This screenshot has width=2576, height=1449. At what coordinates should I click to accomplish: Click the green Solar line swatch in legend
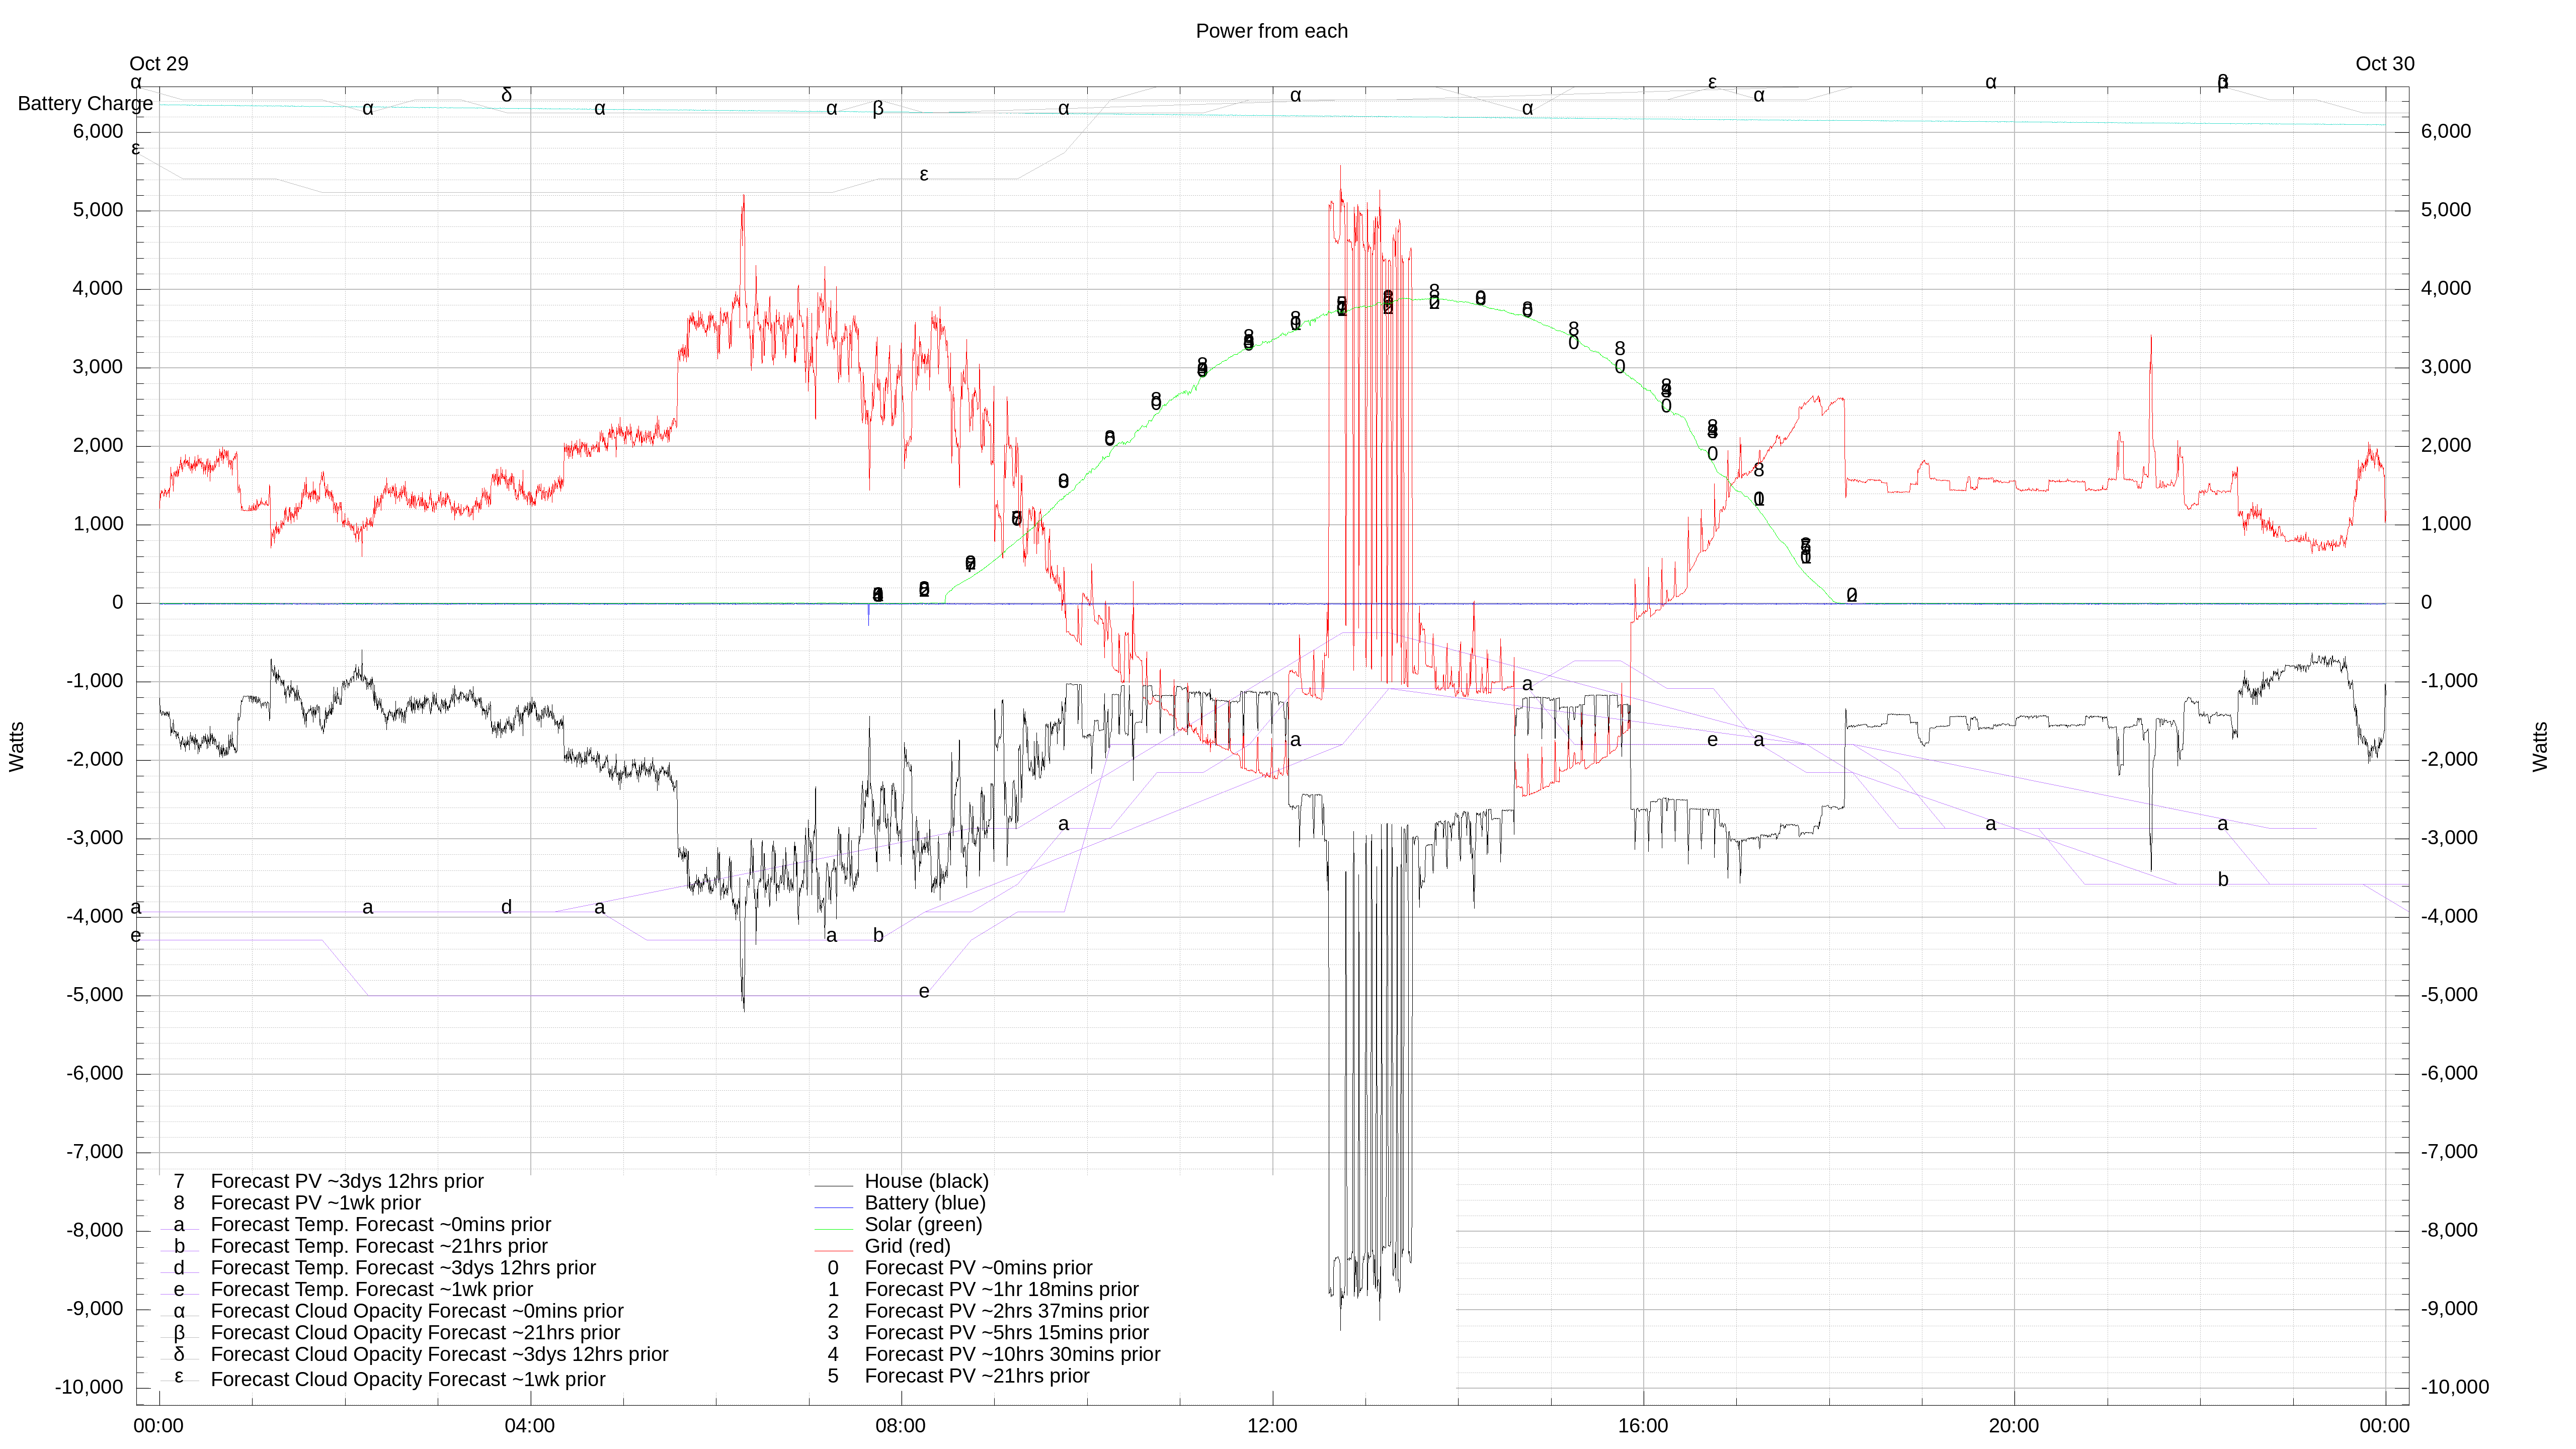(x=833, y=1229)
